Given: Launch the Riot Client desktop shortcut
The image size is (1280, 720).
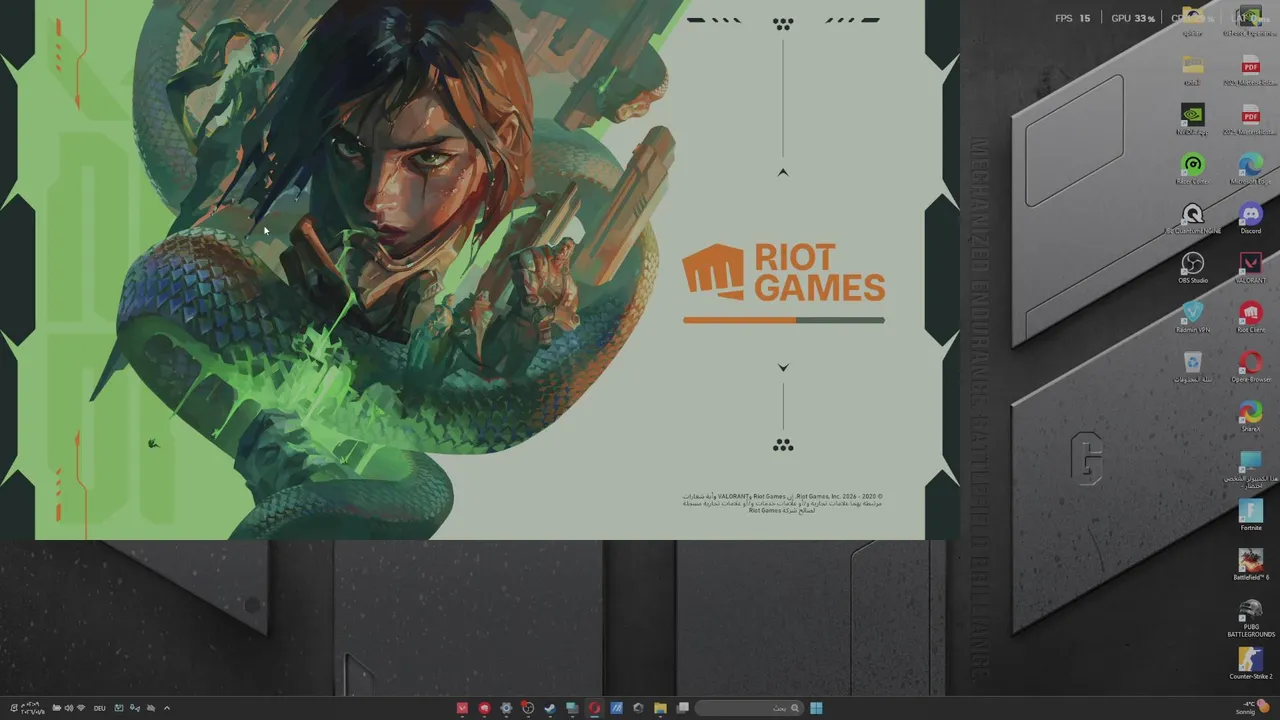Looking at the screenshot, I should tap(1250, 318).
